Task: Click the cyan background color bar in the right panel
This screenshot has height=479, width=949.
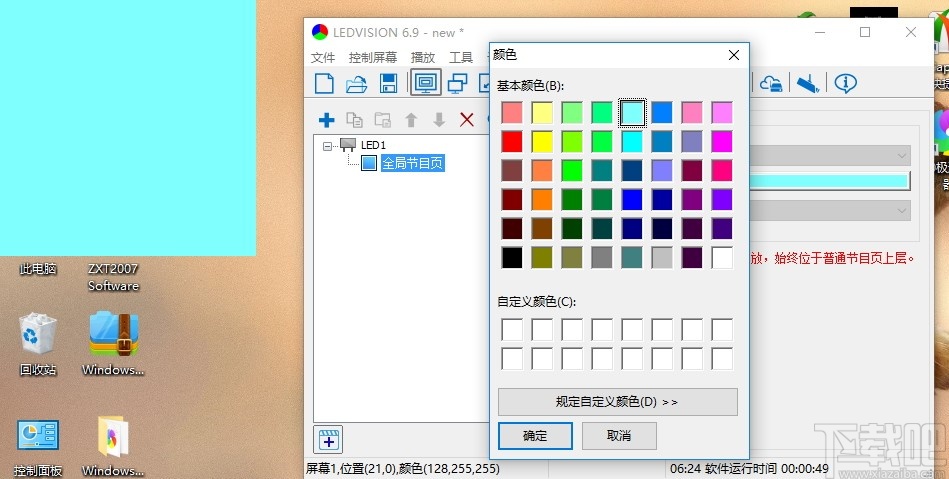Action: (830, 182)
